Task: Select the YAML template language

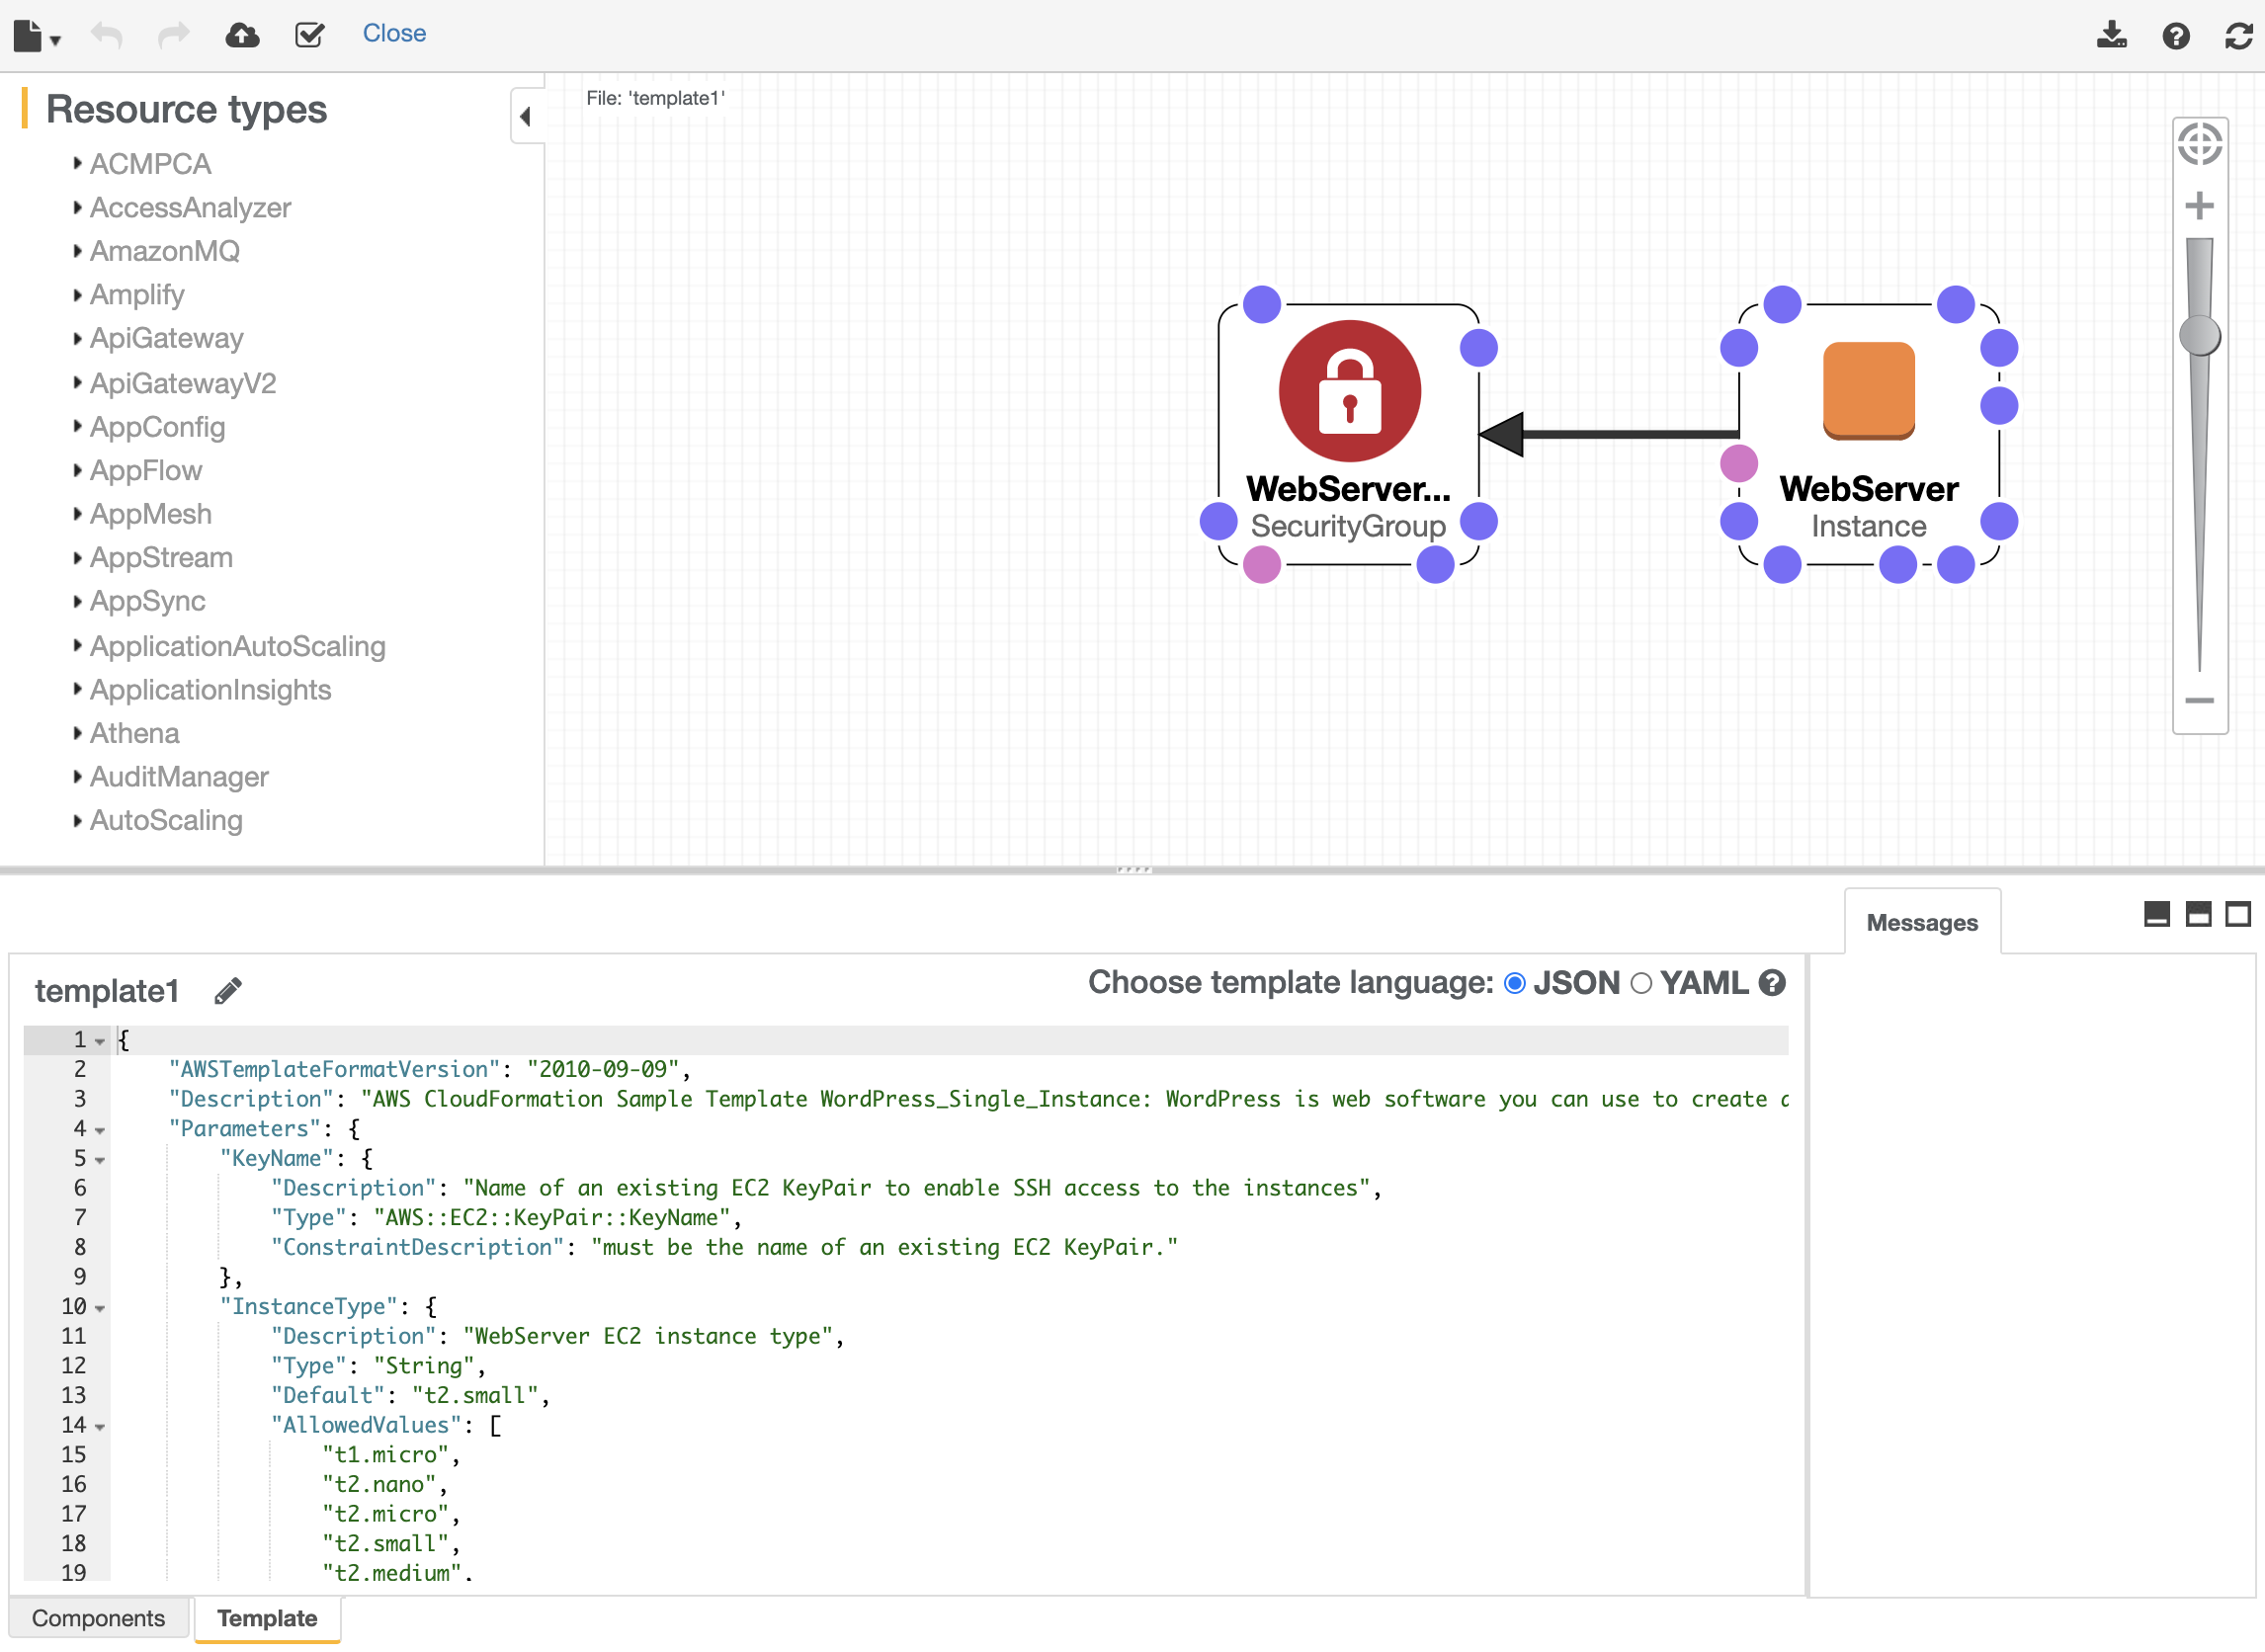Action: click(1641, 983)
